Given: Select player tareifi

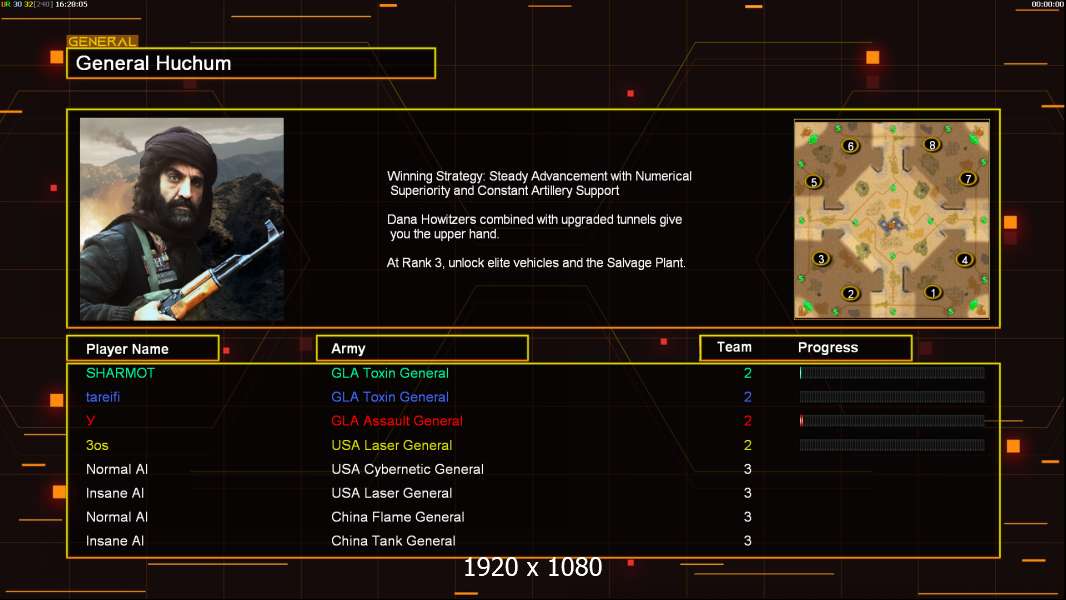Looking at the screenshot, I should tap(103, 397).
